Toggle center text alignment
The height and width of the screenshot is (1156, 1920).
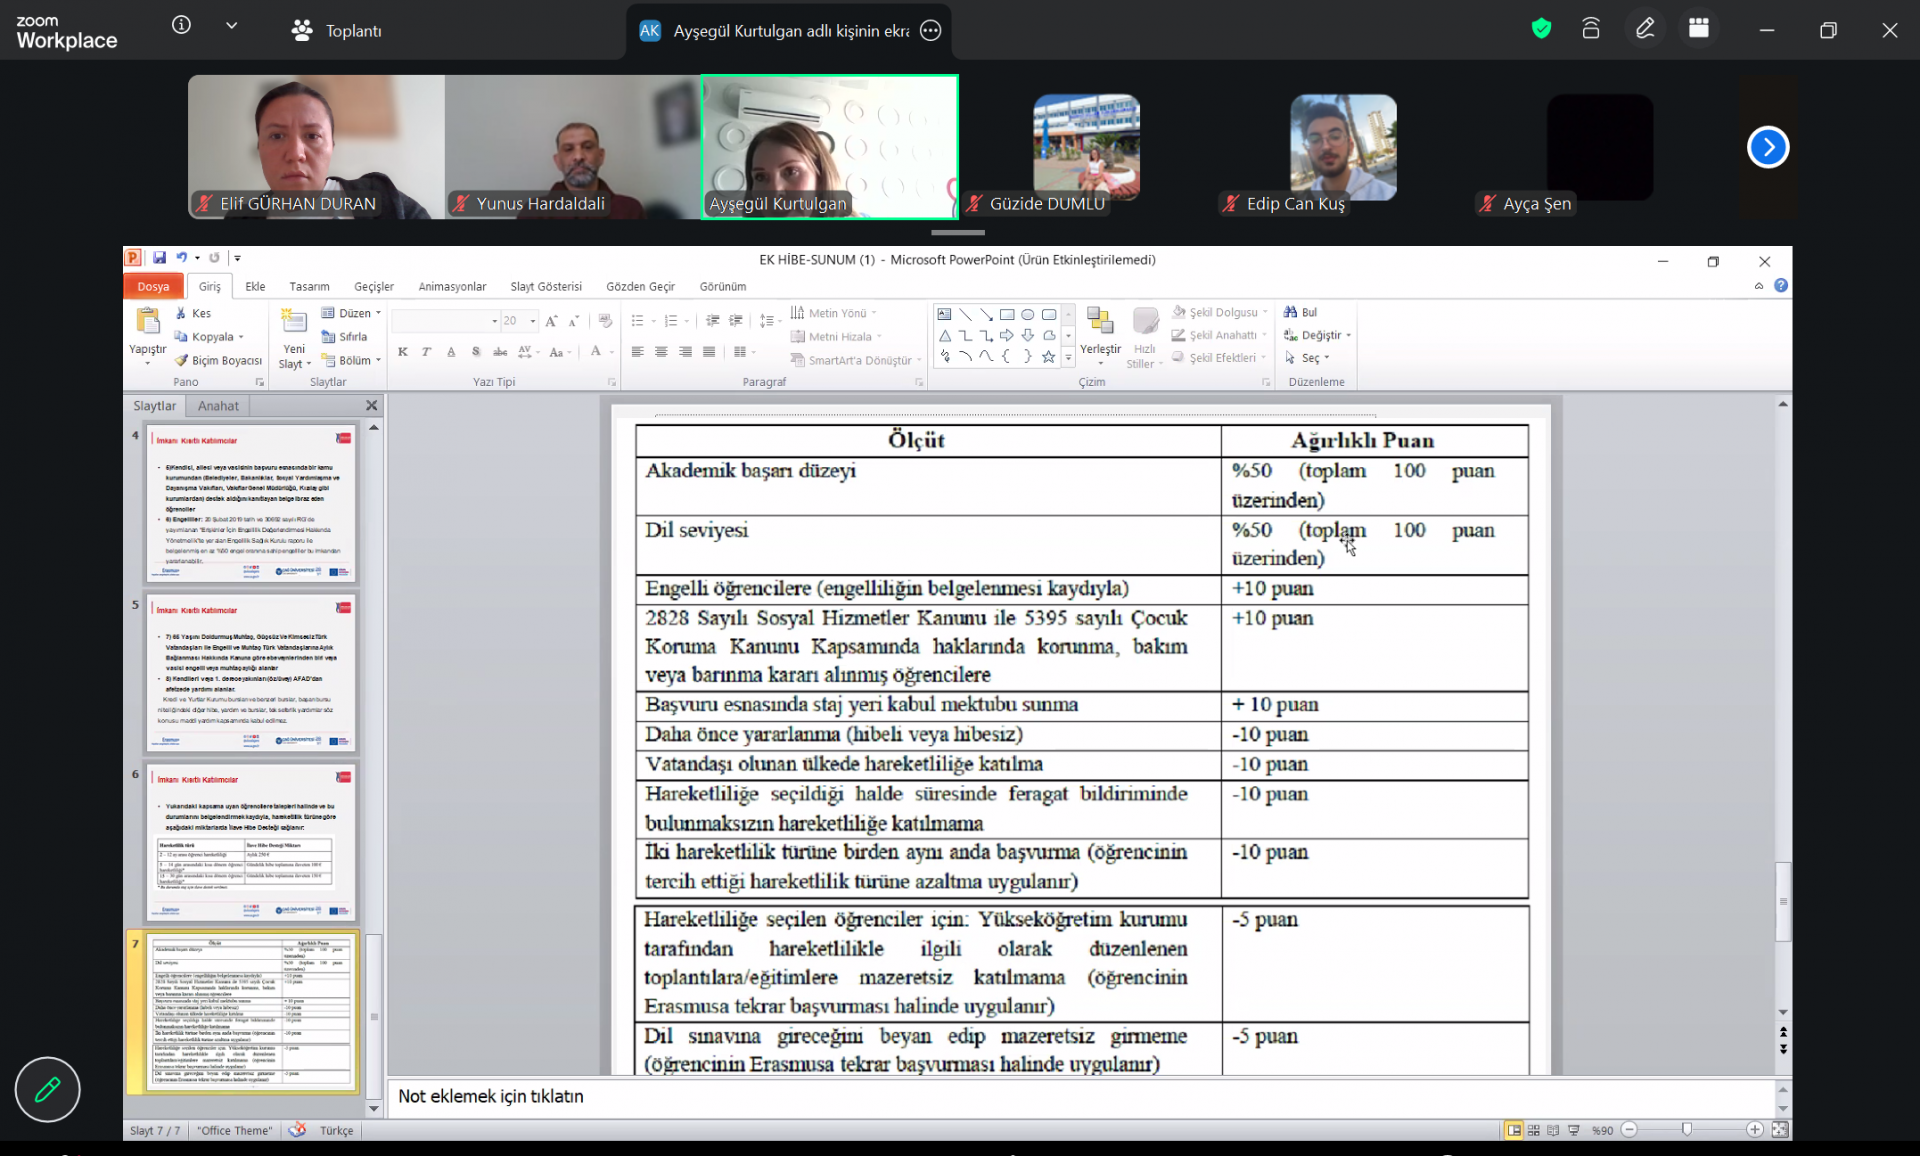click(x=661, y=352)
